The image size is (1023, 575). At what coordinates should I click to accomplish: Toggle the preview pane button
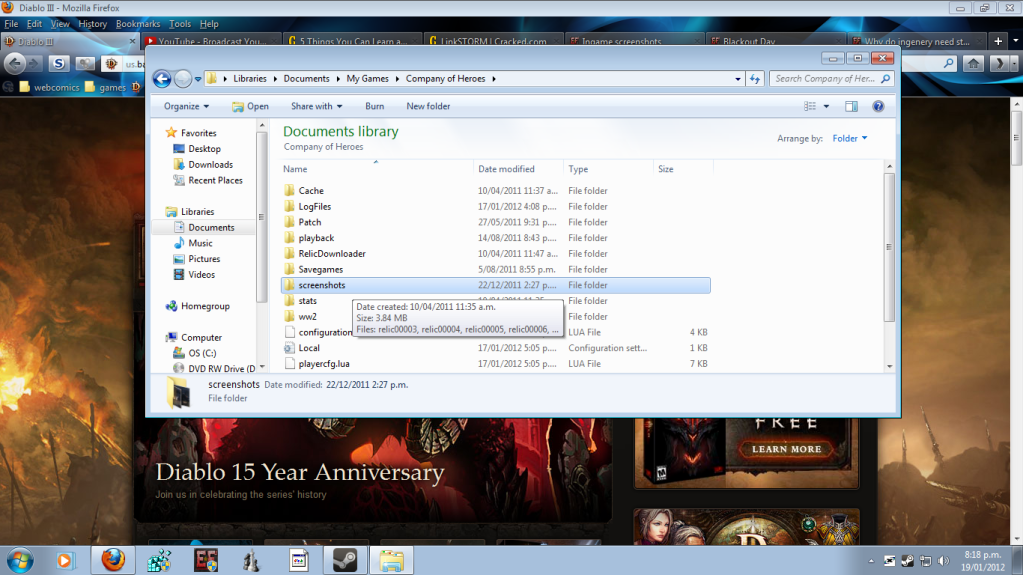pos(851,106)
